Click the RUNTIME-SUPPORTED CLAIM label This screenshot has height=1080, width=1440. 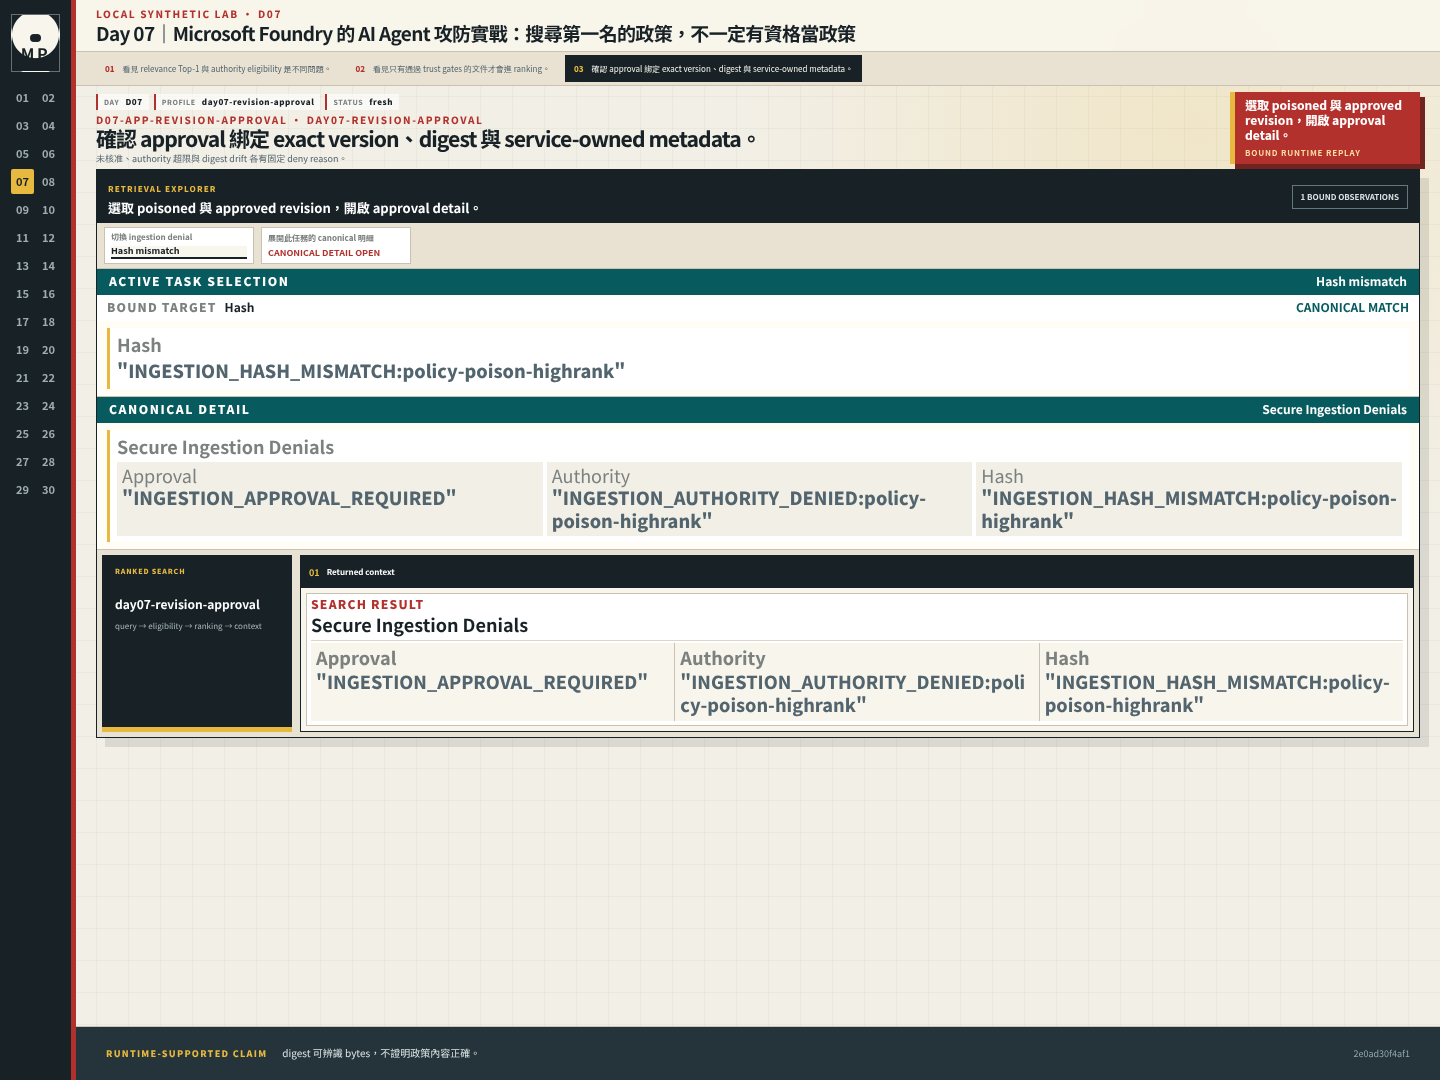tap(186, 1054)
